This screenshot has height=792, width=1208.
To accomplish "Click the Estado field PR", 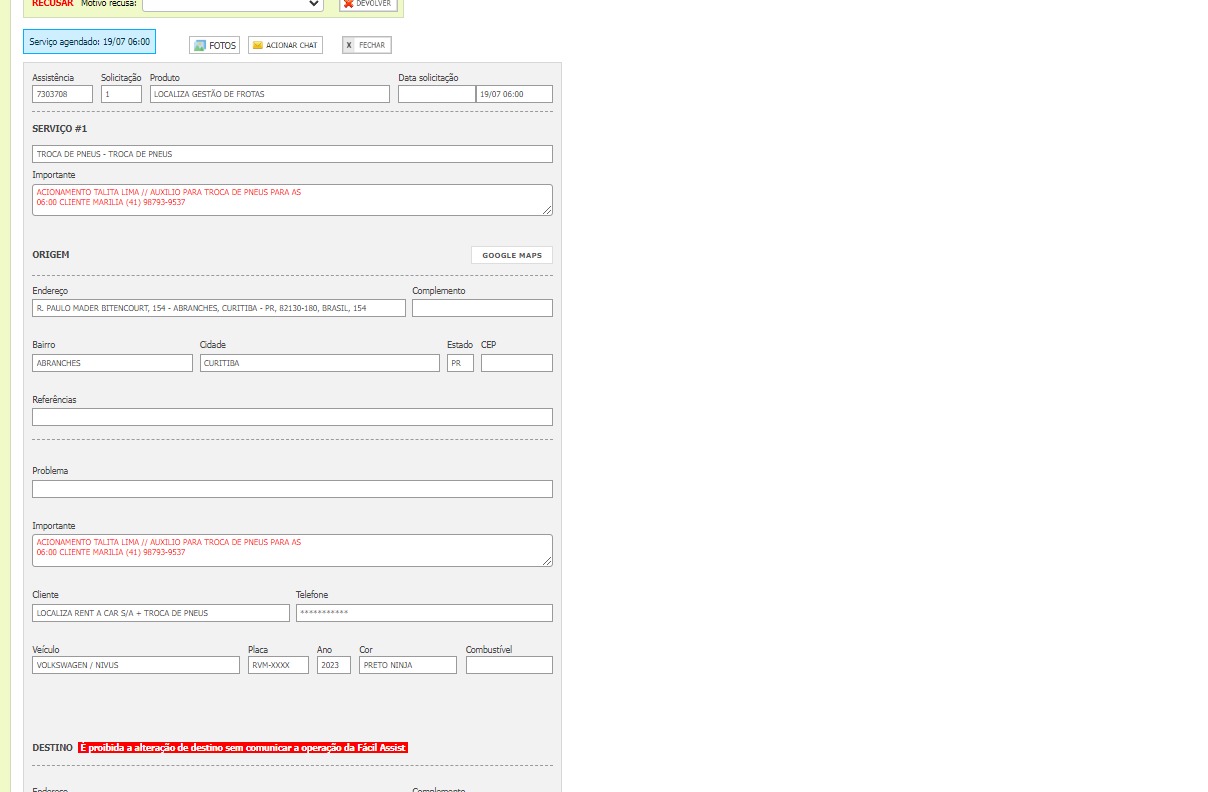I will pyautogui.click(x=460, y=363).
